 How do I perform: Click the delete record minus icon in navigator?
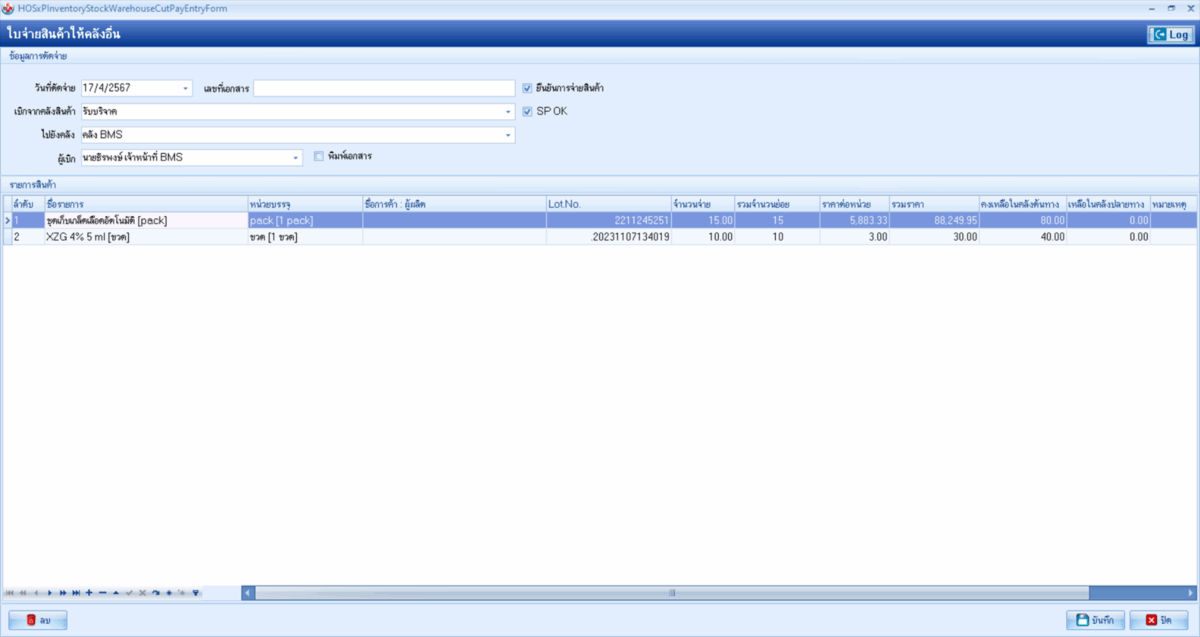(x=102, y=593)
